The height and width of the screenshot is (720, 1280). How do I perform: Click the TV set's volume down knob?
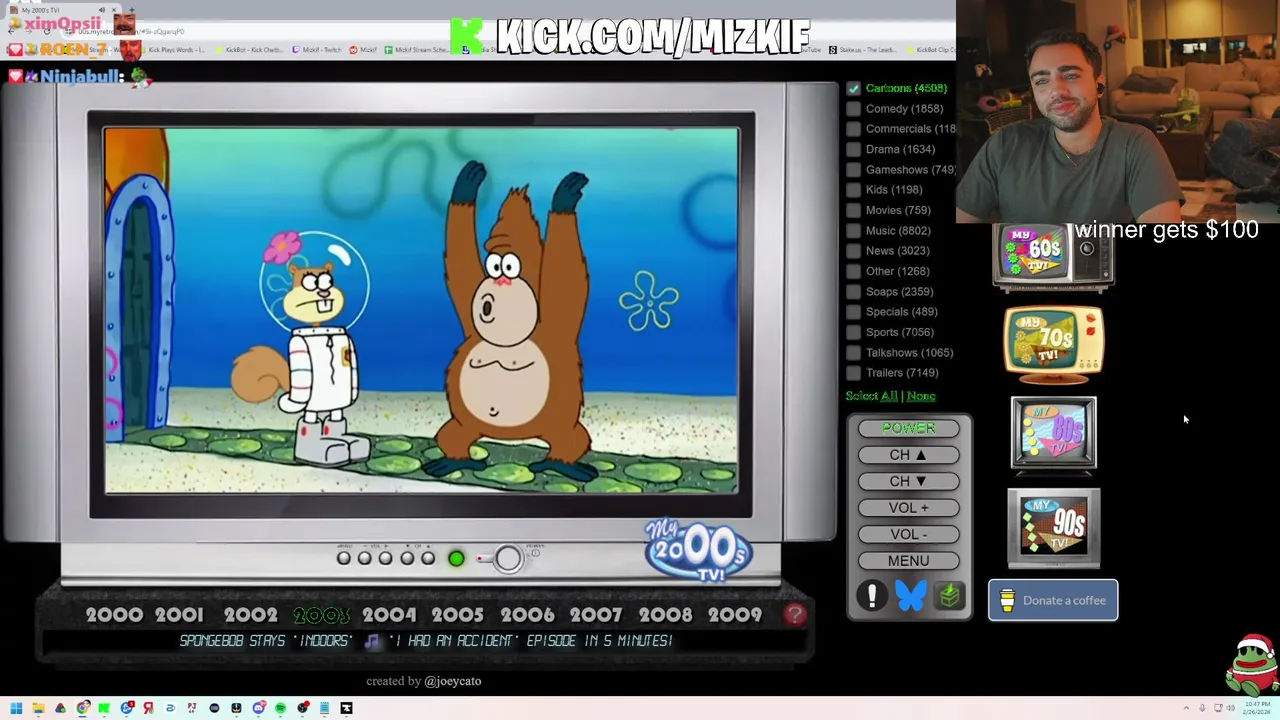pyautogui.click(x=364, y=558)
